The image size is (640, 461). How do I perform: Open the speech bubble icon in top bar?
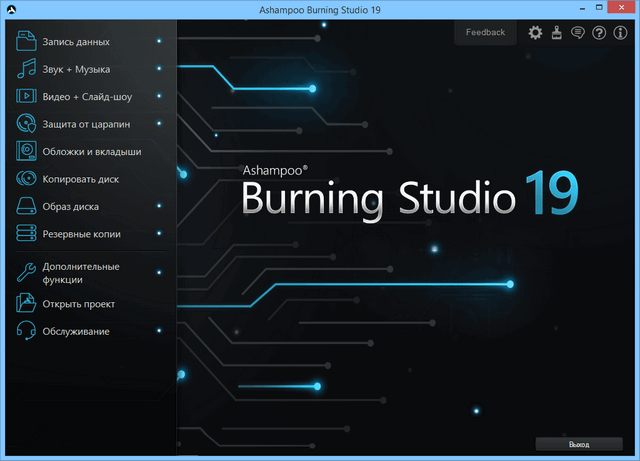pos(578,33)
